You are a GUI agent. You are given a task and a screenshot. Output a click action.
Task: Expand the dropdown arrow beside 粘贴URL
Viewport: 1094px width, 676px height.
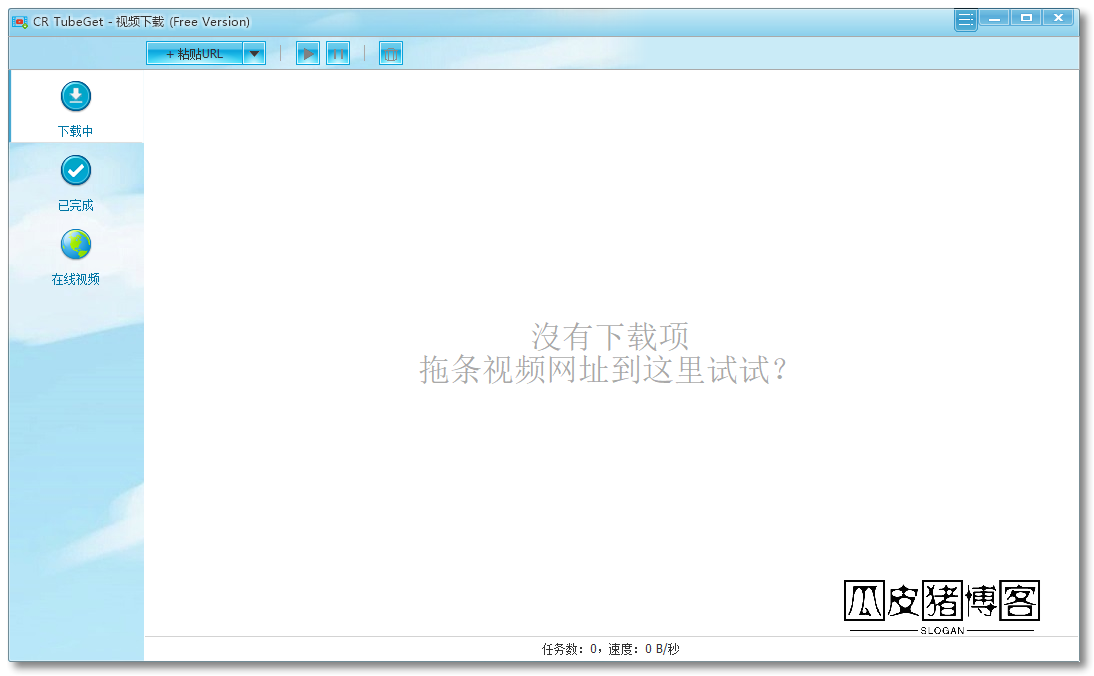pyautogui.click(x=254, y=54)
